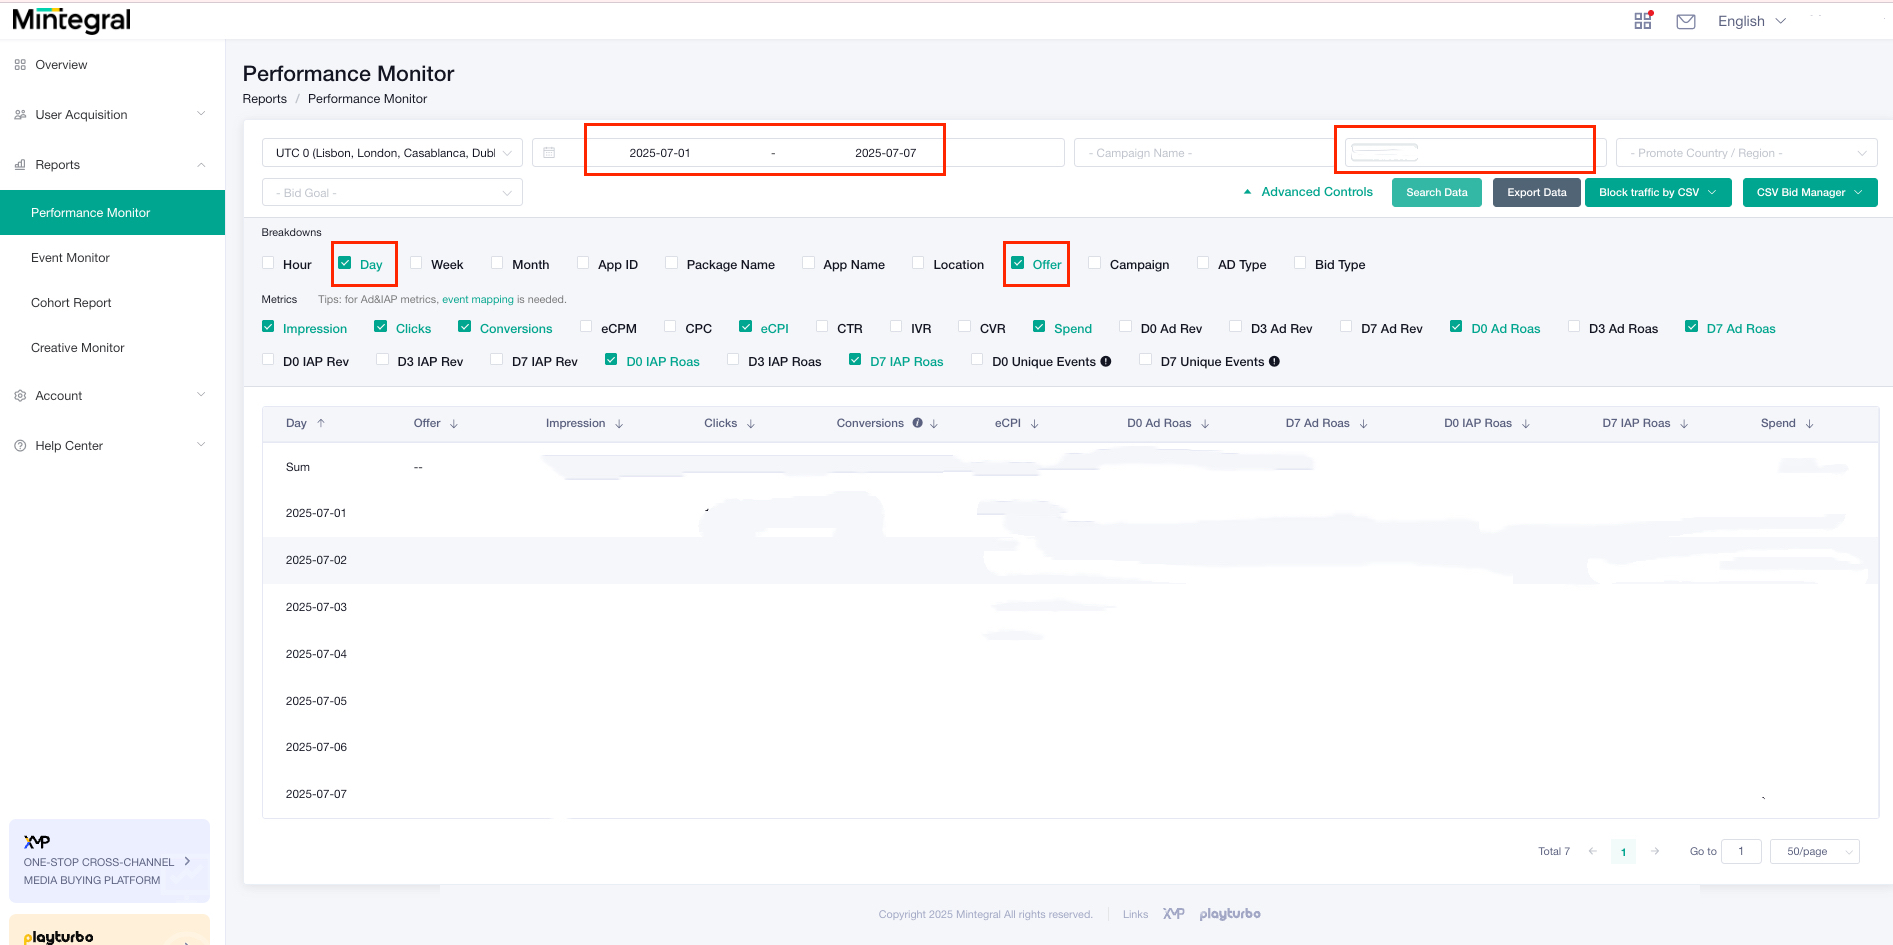Click the info icon beside Conversions column

coord(917,423)
